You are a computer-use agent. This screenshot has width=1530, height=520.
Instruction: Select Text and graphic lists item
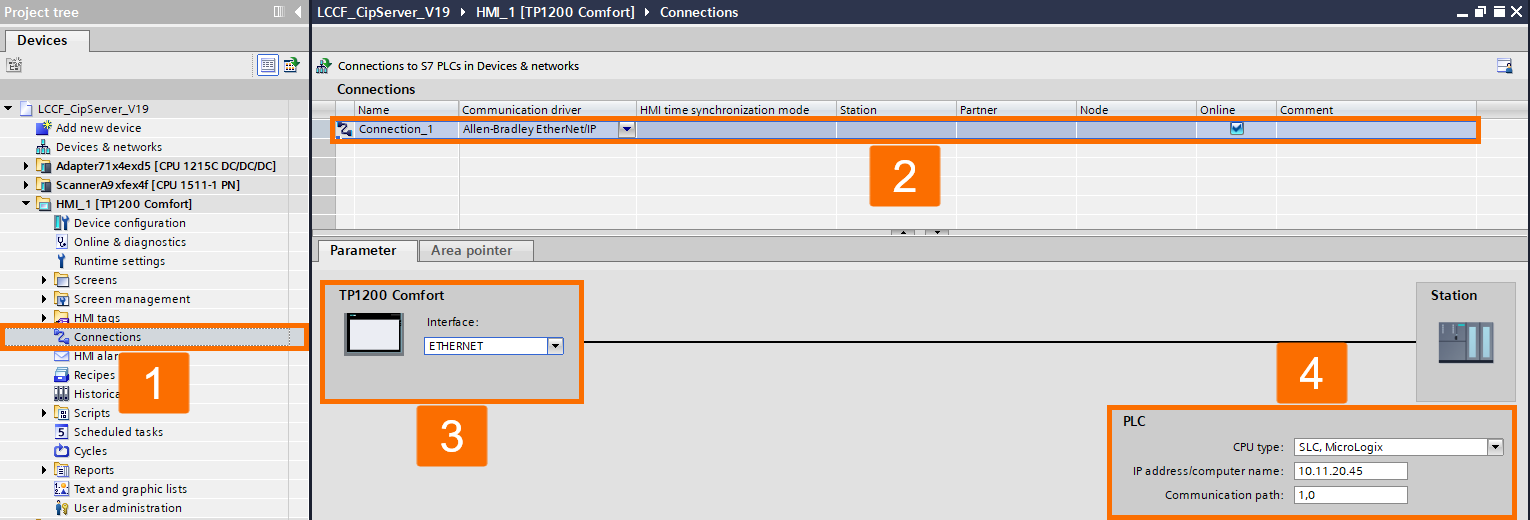pyautogui.click(x=130, y=489)
